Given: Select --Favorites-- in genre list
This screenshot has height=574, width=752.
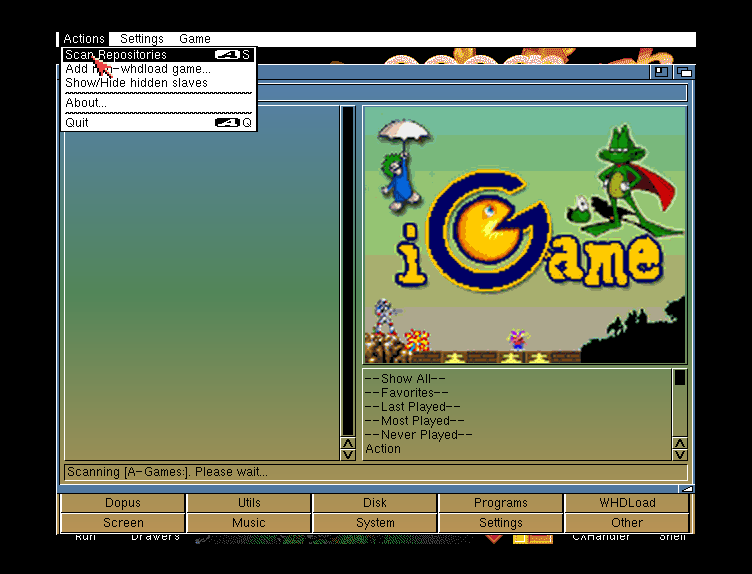Looking at the screenshot, I should 517,393.
